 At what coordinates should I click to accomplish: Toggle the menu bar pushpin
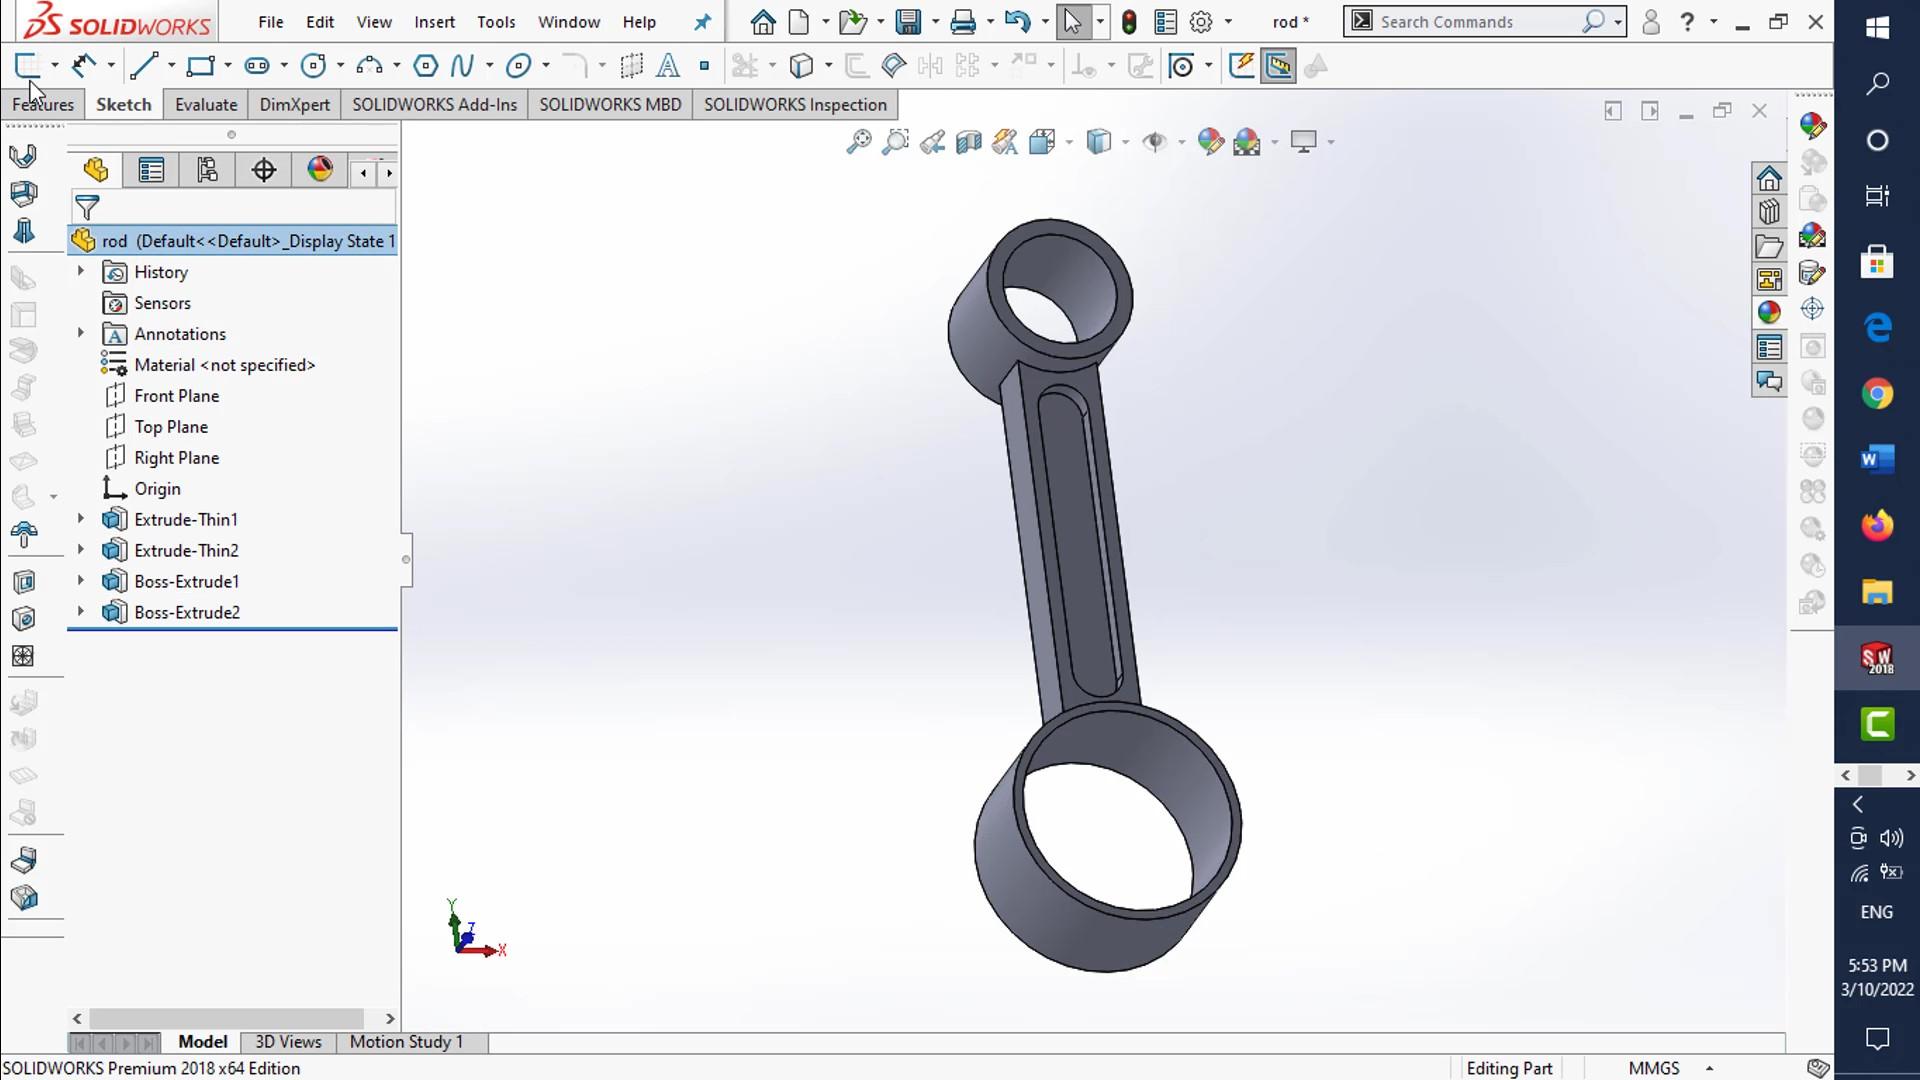point(703,21)
